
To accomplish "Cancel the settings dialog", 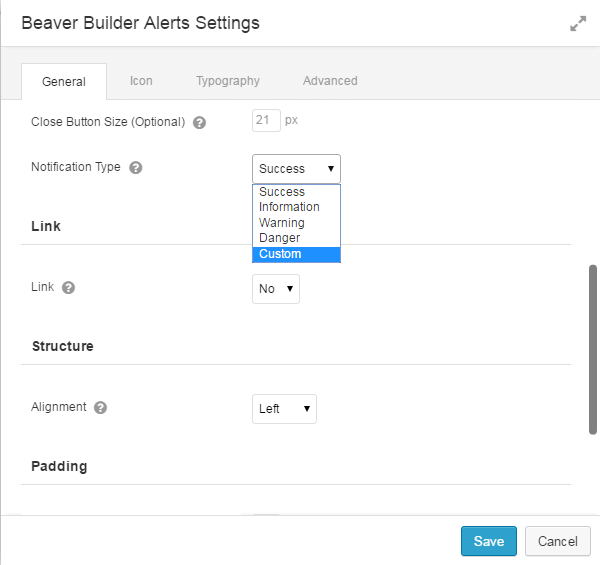I will [x=558, y=541].
